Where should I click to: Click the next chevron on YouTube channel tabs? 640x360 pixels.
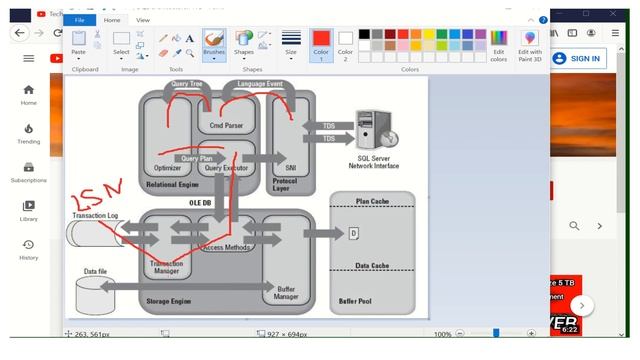coord(599,226)
